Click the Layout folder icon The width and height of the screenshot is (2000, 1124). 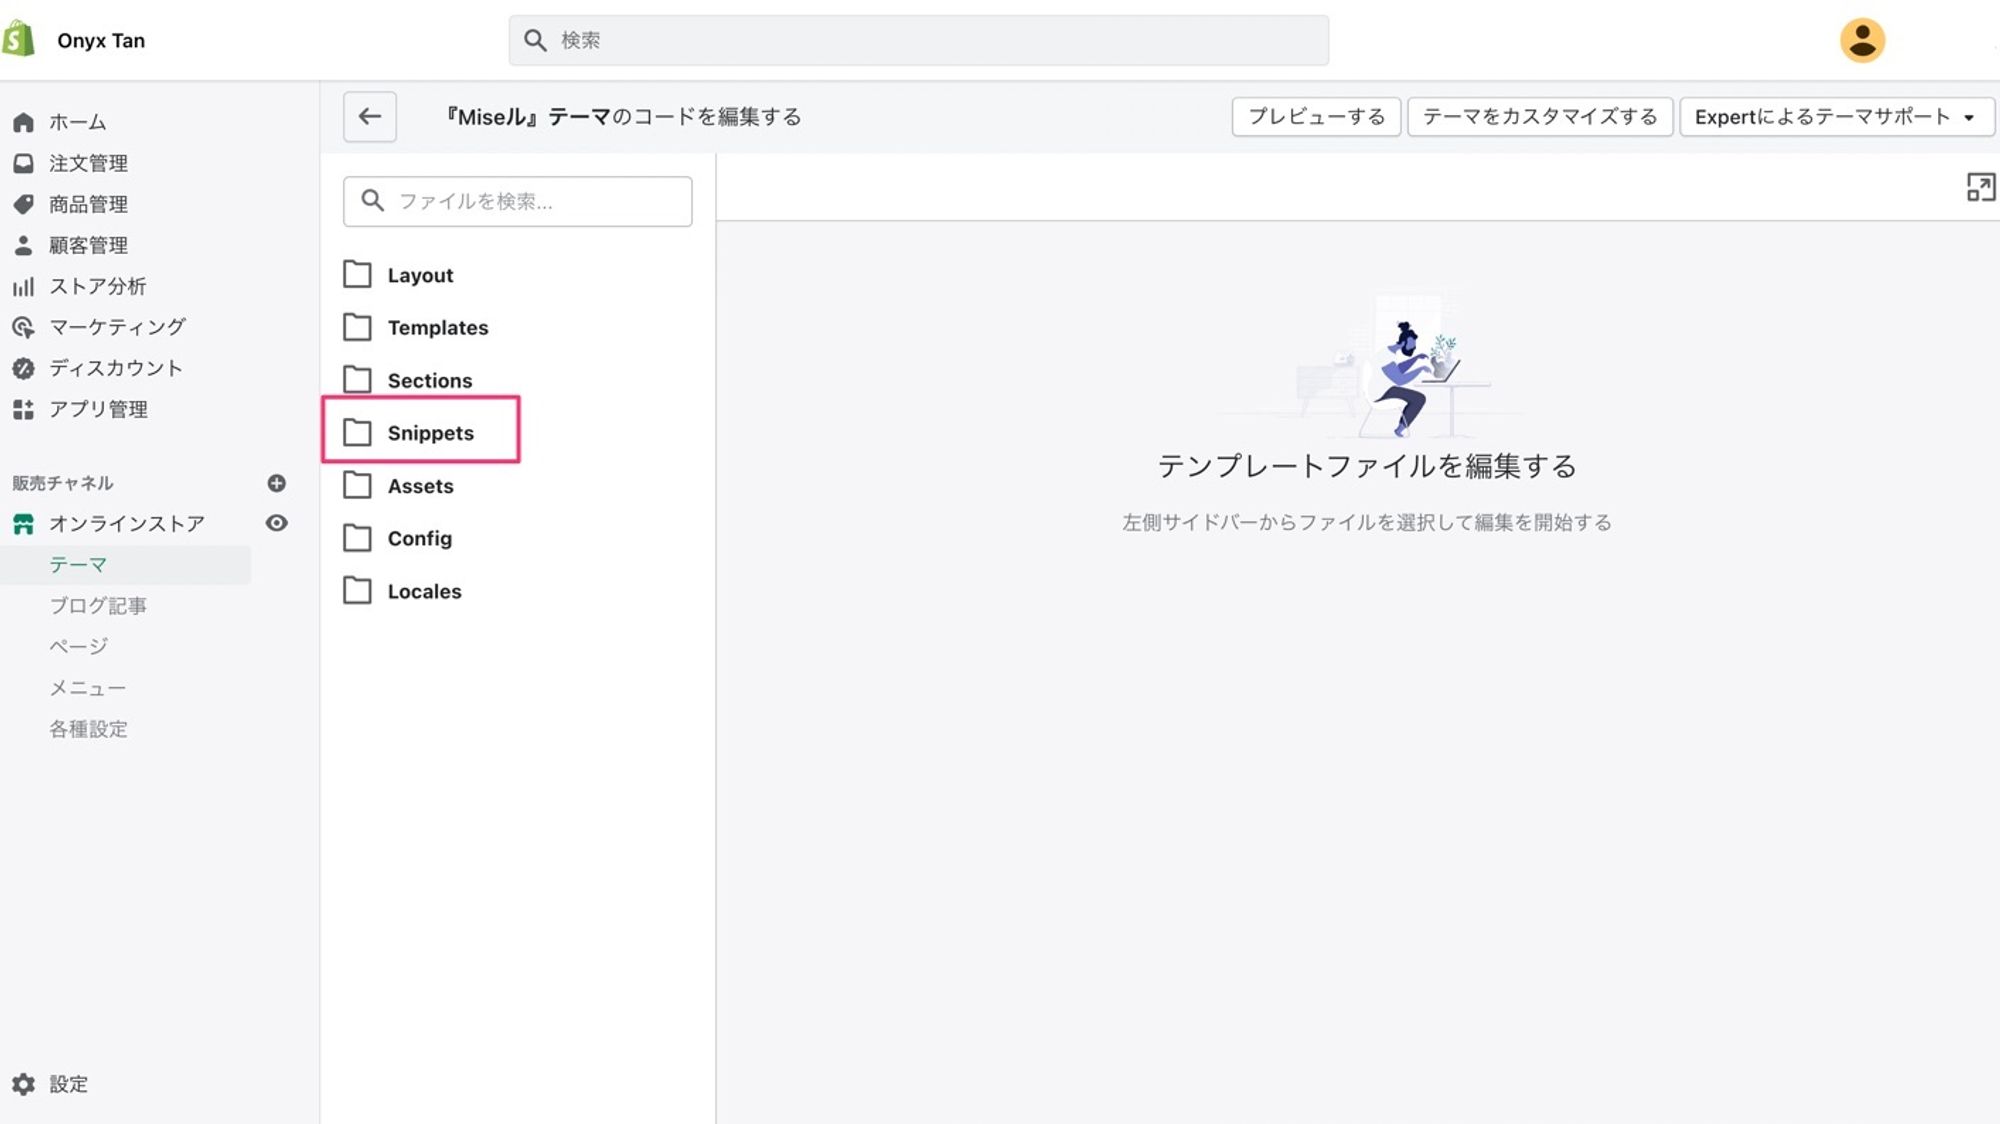tap(357, 274)
